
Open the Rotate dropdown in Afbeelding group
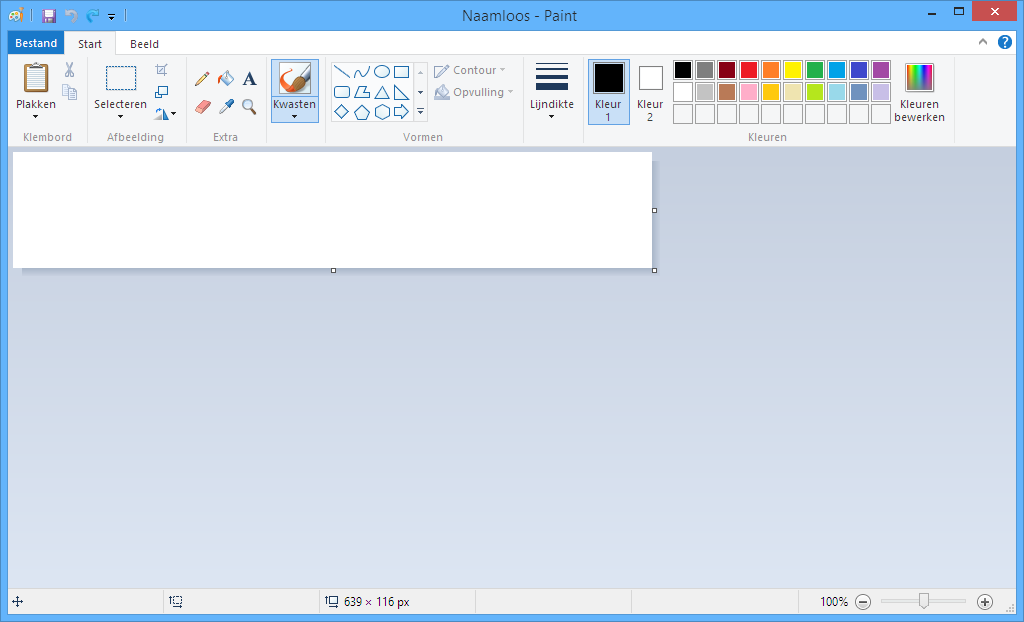166,114
